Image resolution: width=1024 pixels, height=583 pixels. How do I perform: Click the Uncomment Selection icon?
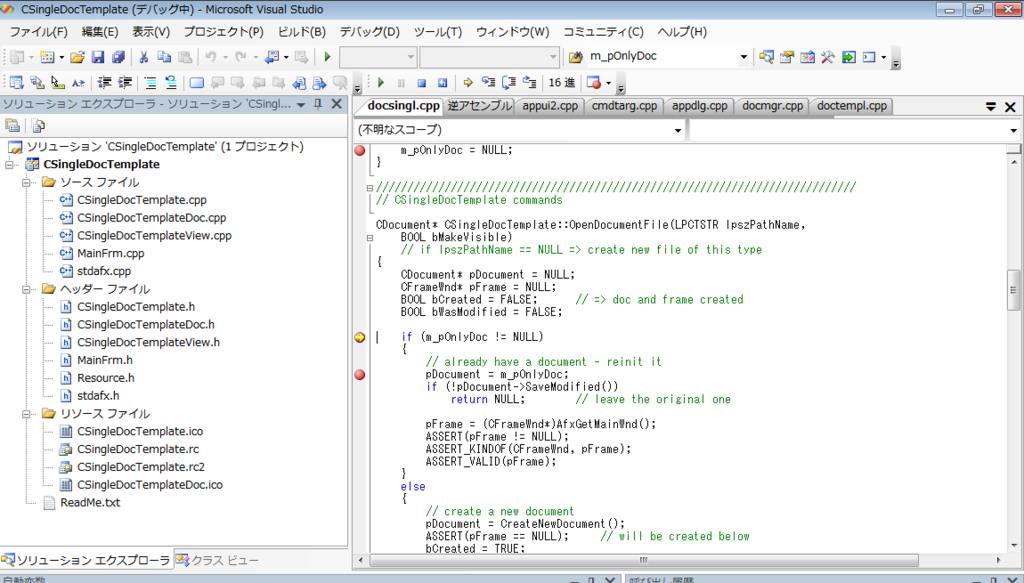click(x=170, y=83)
